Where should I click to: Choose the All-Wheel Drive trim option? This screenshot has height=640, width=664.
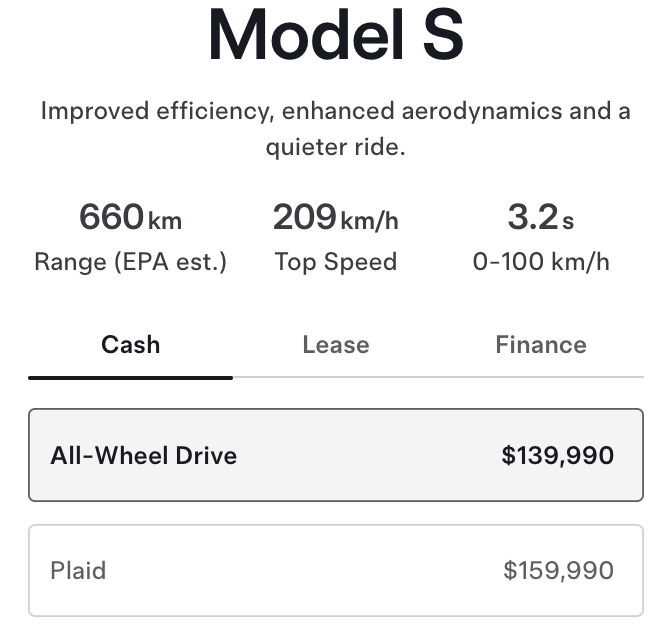click(x=335, y=455)
